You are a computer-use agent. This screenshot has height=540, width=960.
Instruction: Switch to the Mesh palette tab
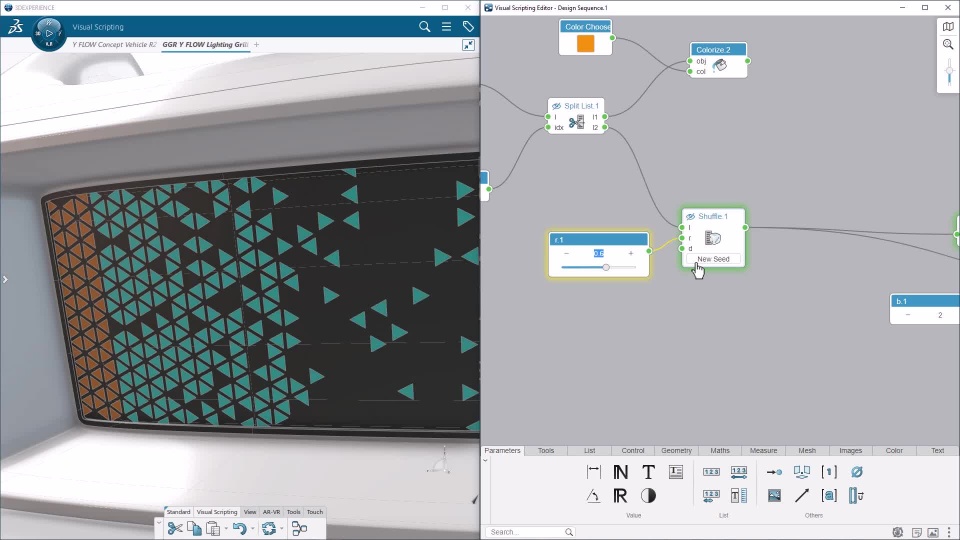click(806, 451)
